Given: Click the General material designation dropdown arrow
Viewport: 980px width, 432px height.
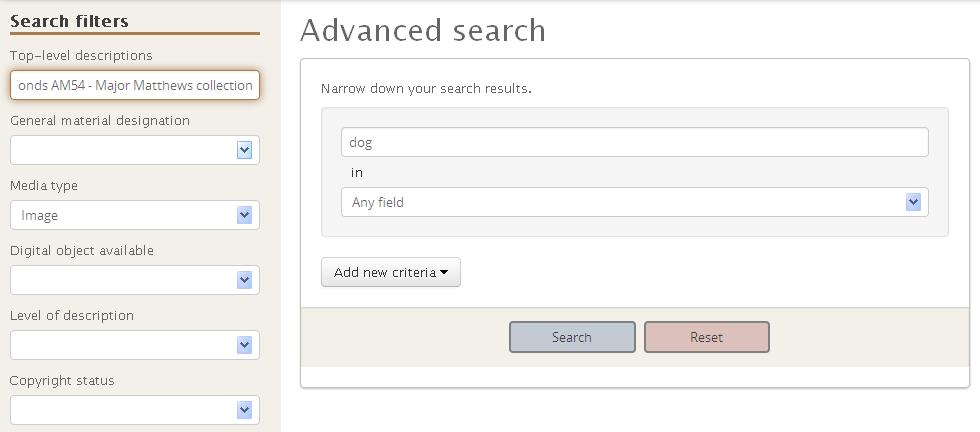Looking at the screenshot, I should pyautogui.click(x=244, y=150).
